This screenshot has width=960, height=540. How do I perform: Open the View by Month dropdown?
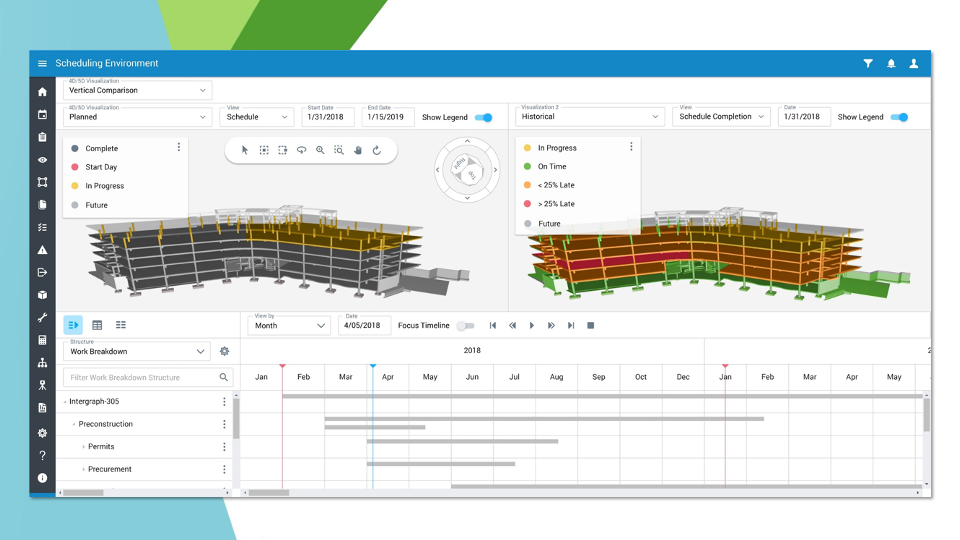point(289,326)
